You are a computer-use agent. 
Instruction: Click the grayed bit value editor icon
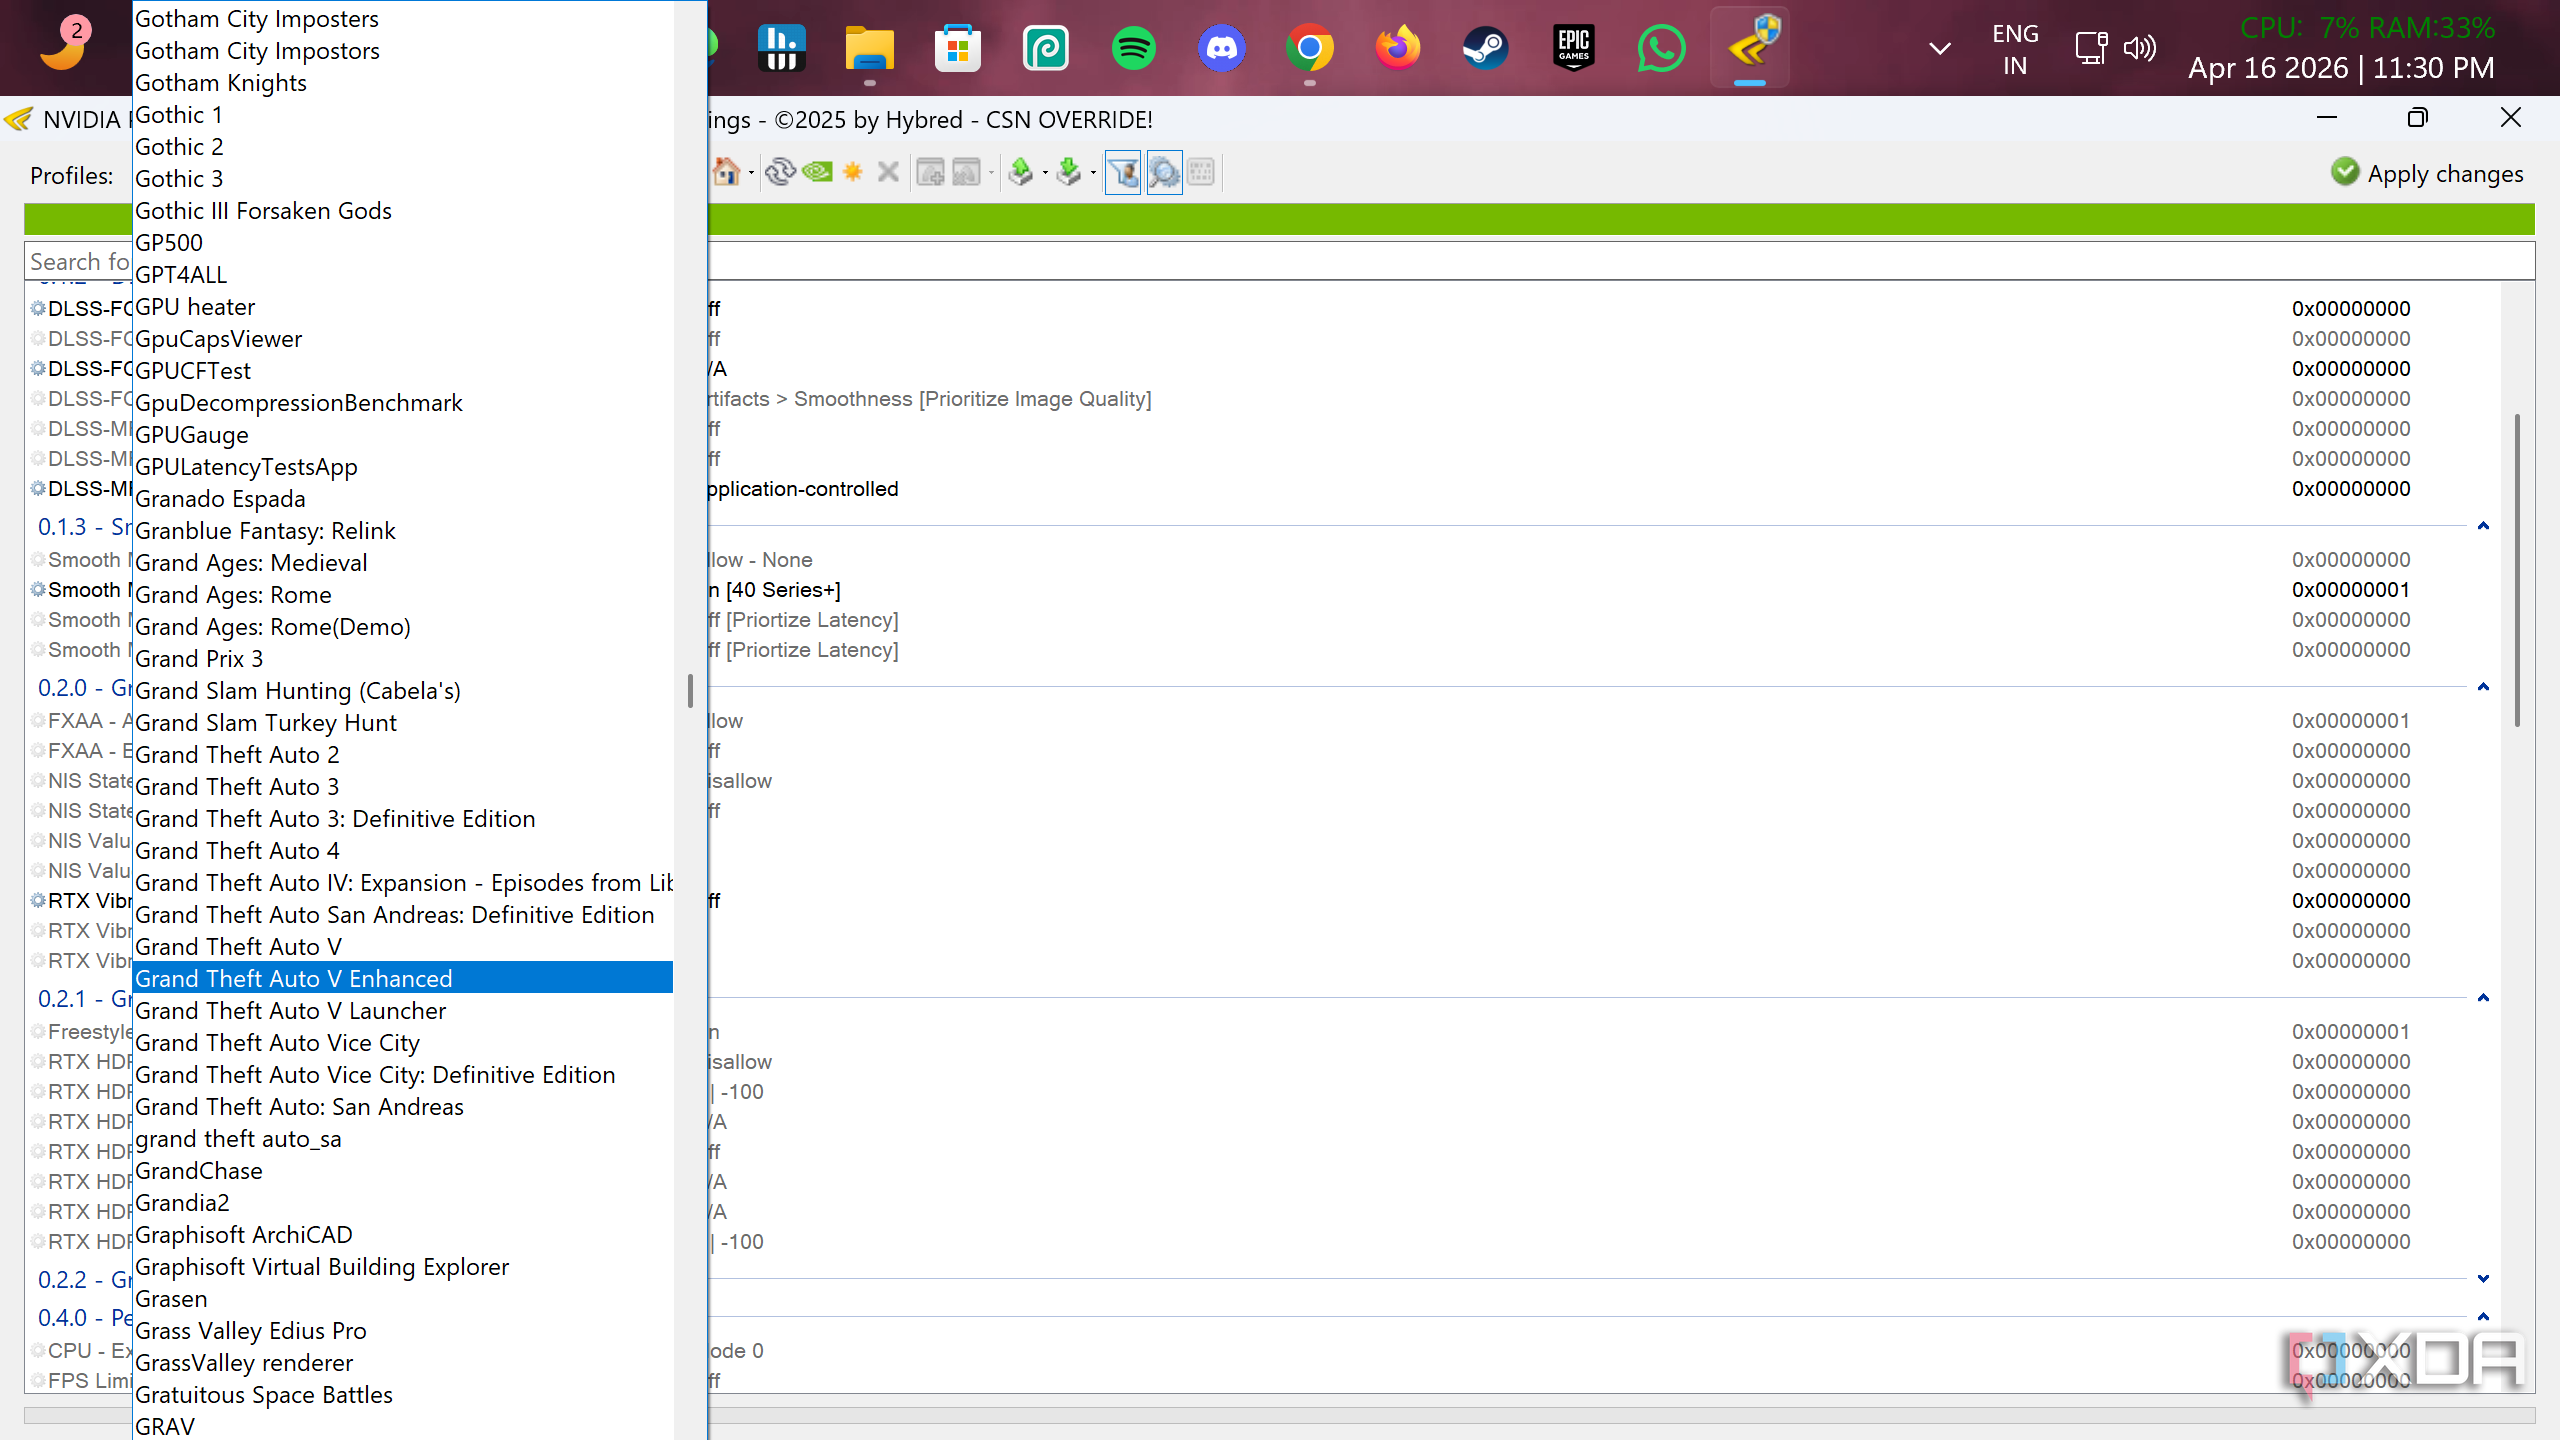[x=1201, y=172]
